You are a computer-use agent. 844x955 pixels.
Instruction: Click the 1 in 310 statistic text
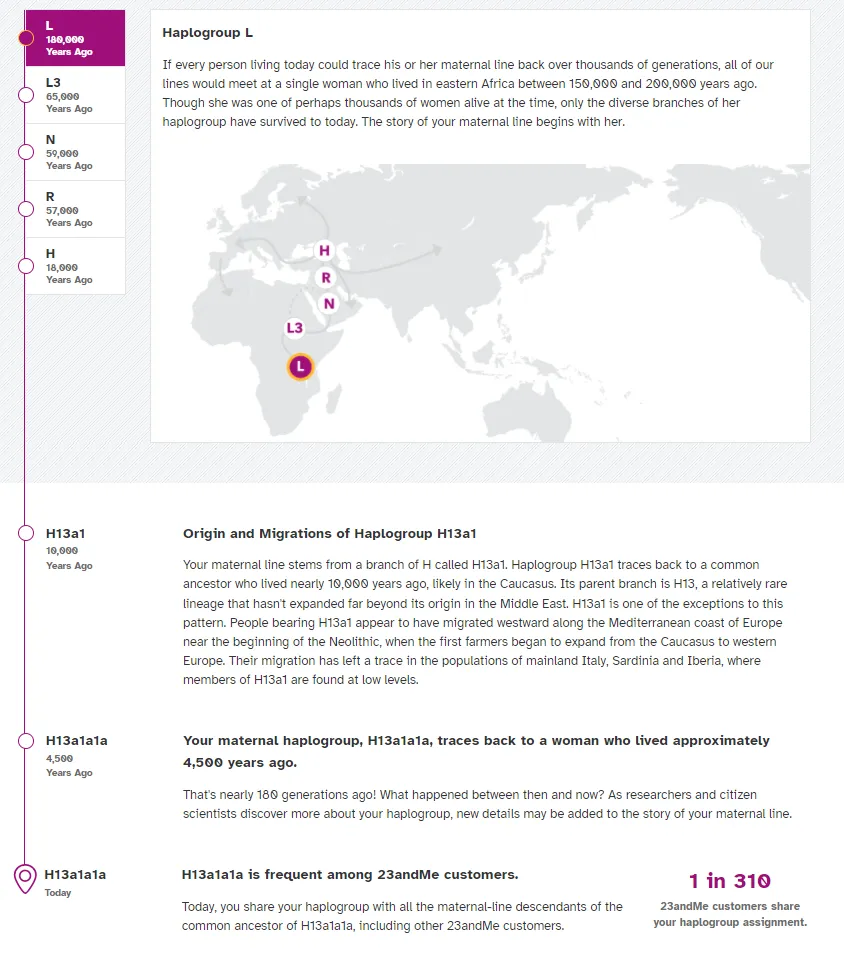click(x=730, y=881)
